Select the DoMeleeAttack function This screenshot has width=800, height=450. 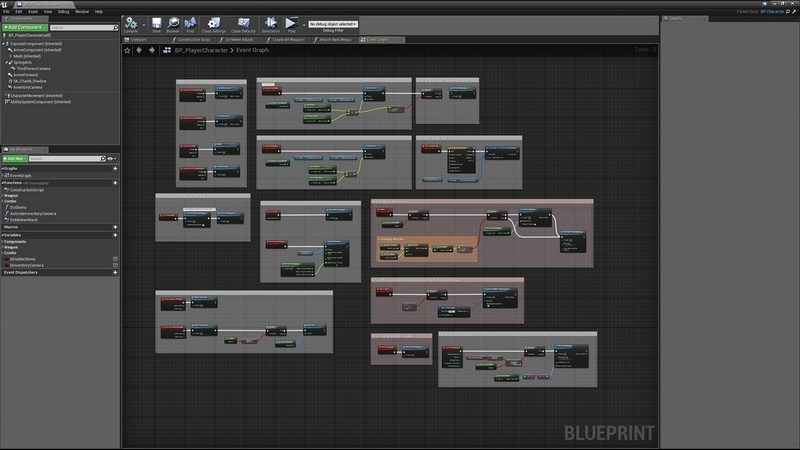click(x=24, y=219)
